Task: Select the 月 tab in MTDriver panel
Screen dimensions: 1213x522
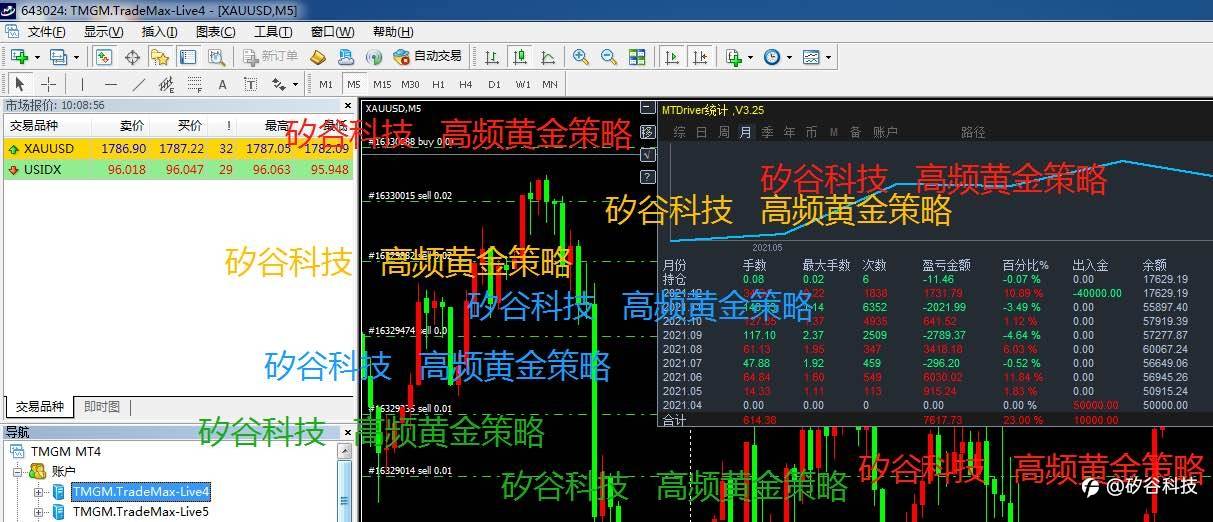Action: (x=745, y=132)
